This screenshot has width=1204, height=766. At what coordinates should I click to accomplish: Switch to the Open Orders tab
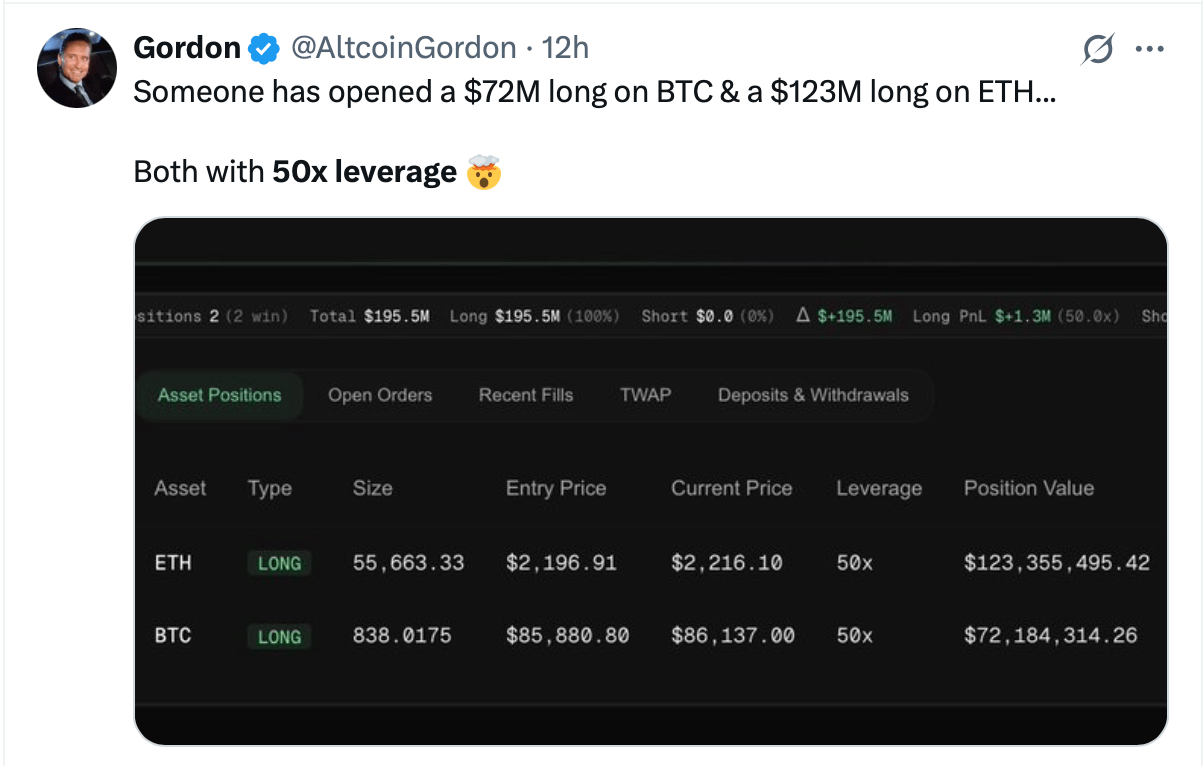pyautogui.click(x=380, y=395)
